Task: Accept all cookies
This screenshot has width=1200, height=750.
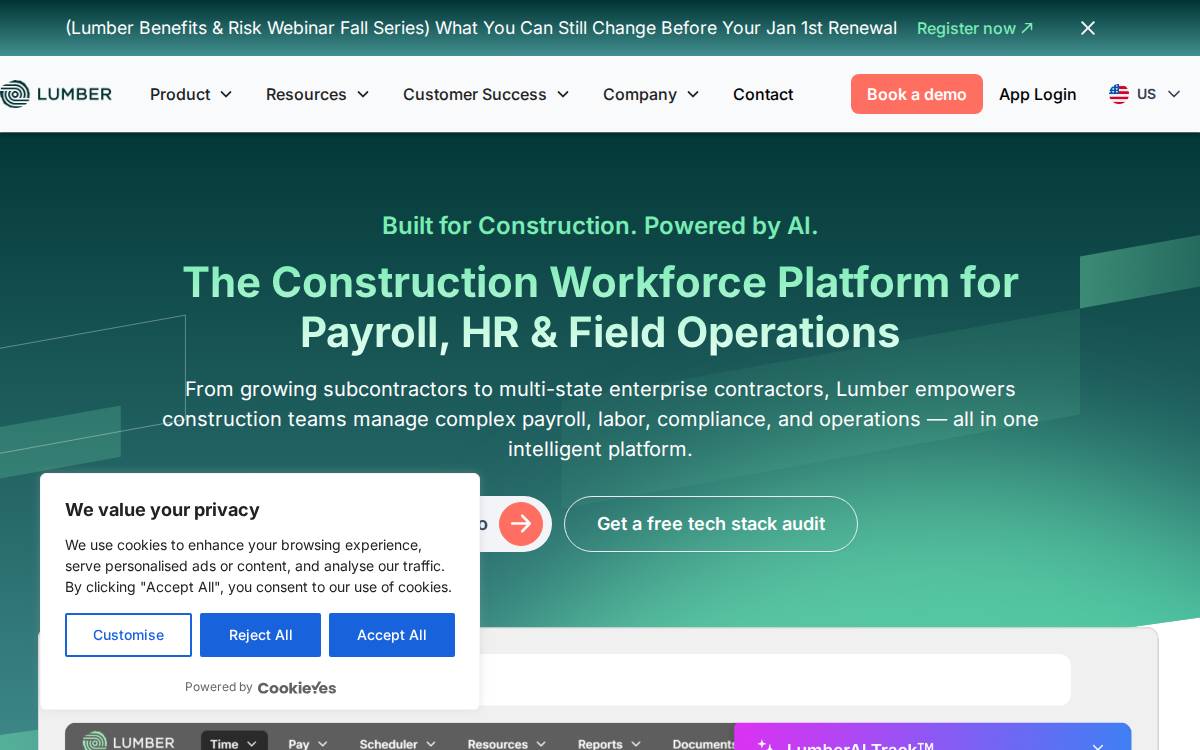Action: point(392,635)
